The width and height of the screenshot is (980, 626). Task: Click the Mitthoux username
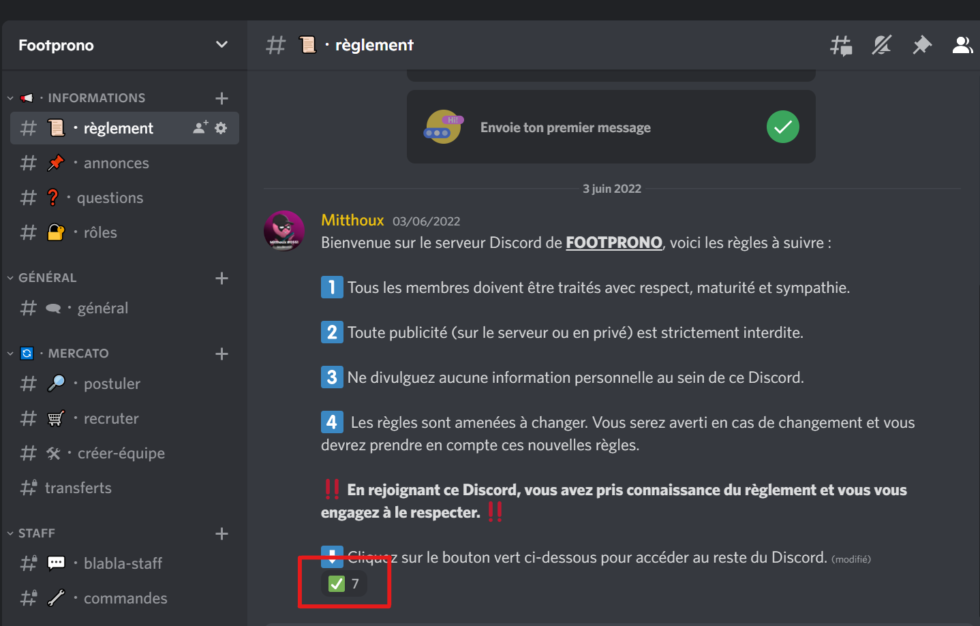(352, 220)
